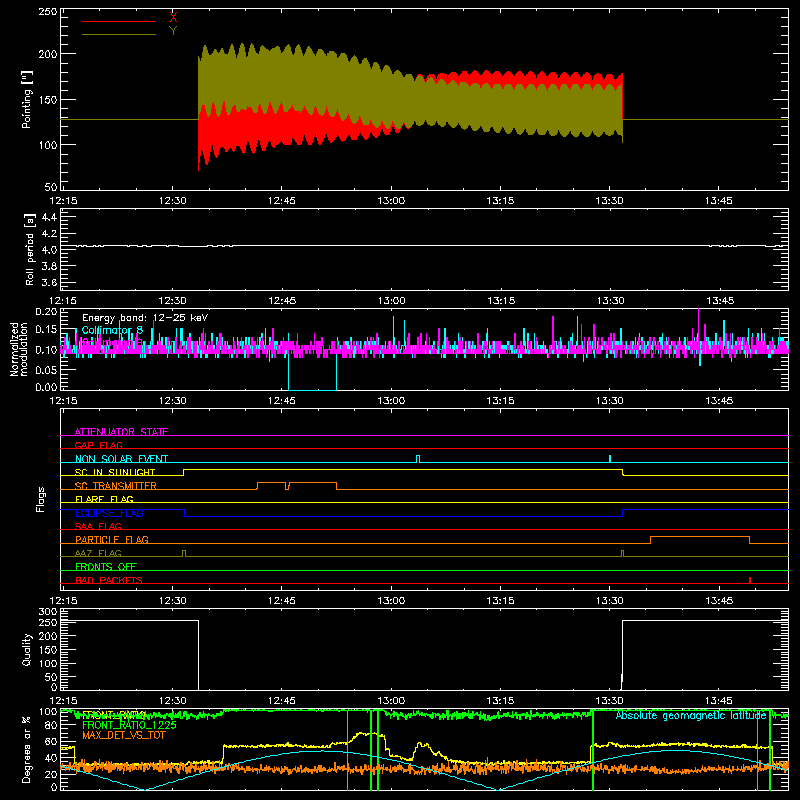
Task: Click the 300 tick on Quality axis
Action: pos(48,612)
